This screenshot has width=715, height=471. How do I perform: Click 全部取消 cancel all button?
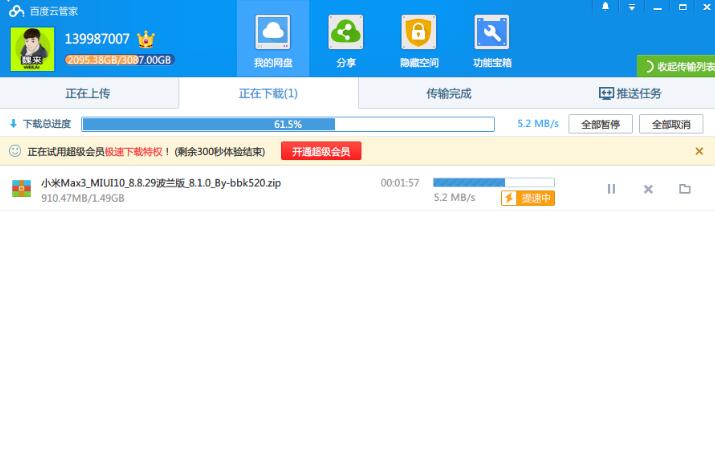tap(670, 125)
